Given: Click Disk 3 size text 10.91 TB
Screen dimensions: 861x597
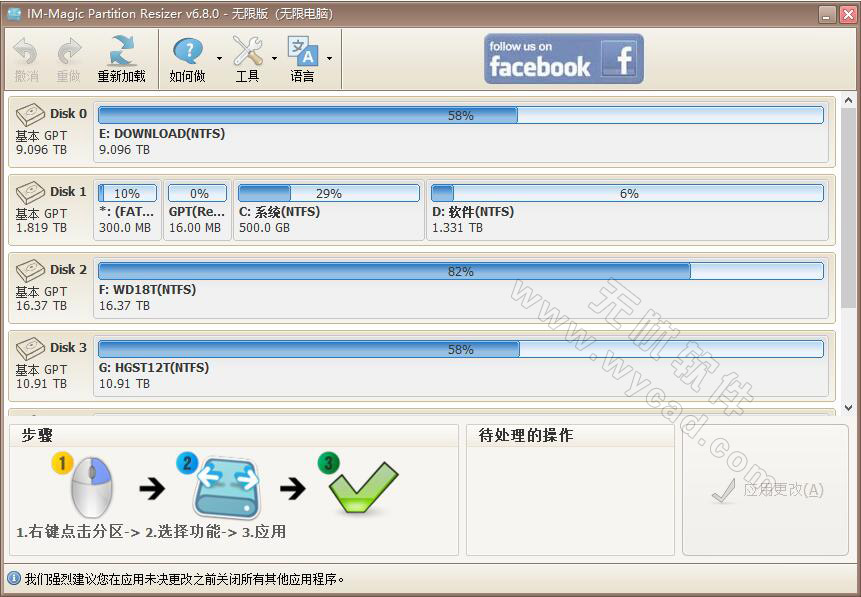Looking at the screenshot, I should tap(41, 383).
